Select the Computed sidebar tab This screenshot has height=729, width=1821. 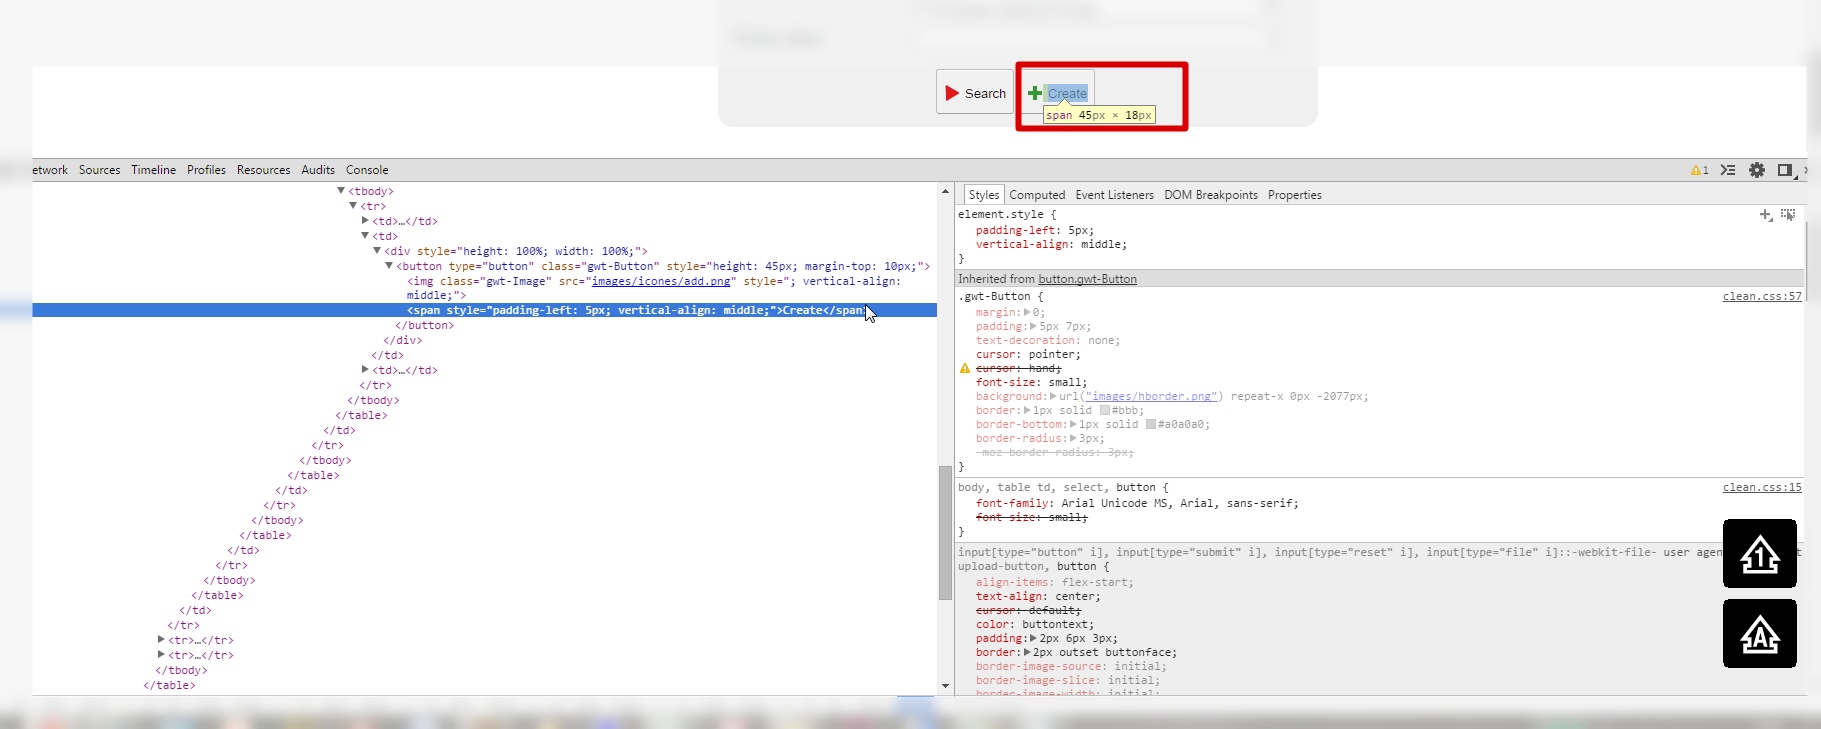(x=1037, y=195)
